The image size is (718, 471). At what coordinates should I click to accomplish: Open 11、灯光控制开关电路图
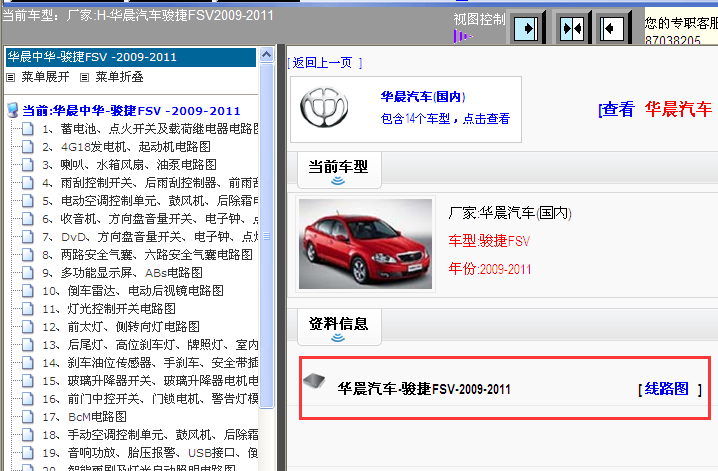coord(109,309)
